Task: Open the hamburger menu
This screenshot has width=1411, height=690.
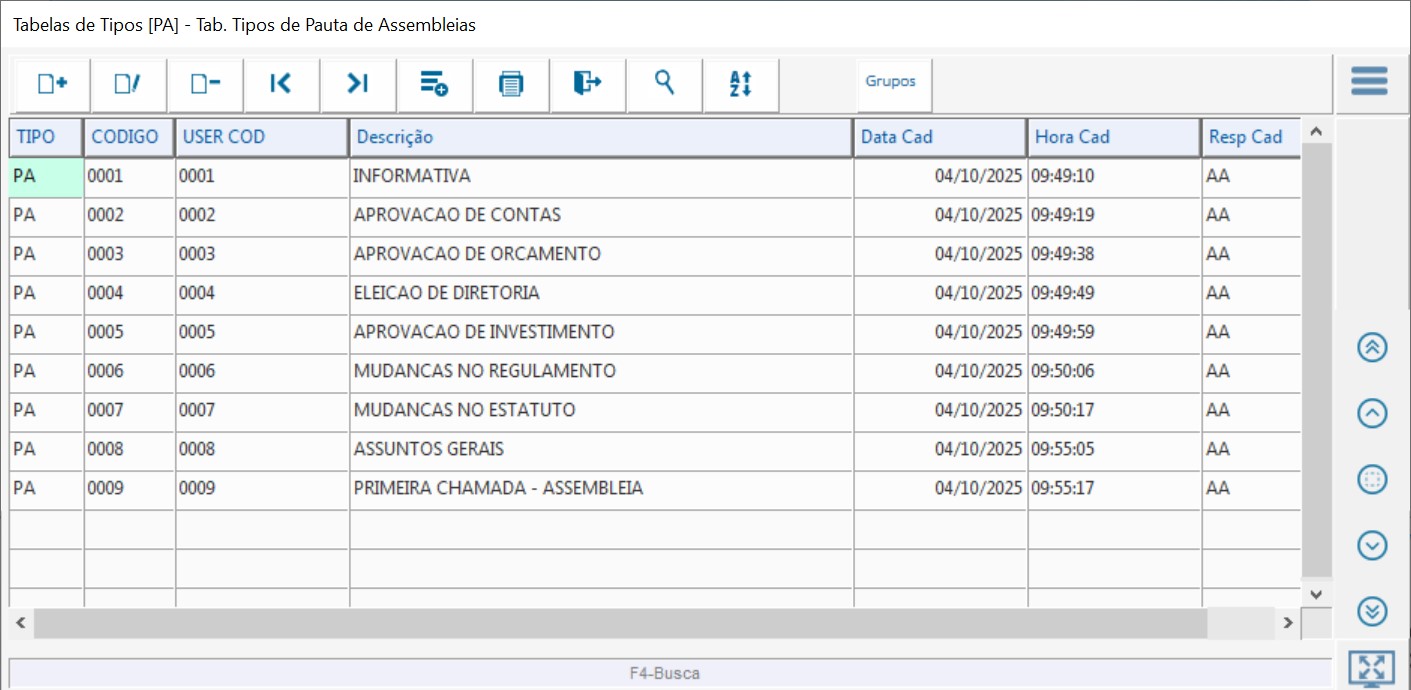Action: pos(1369,81)
